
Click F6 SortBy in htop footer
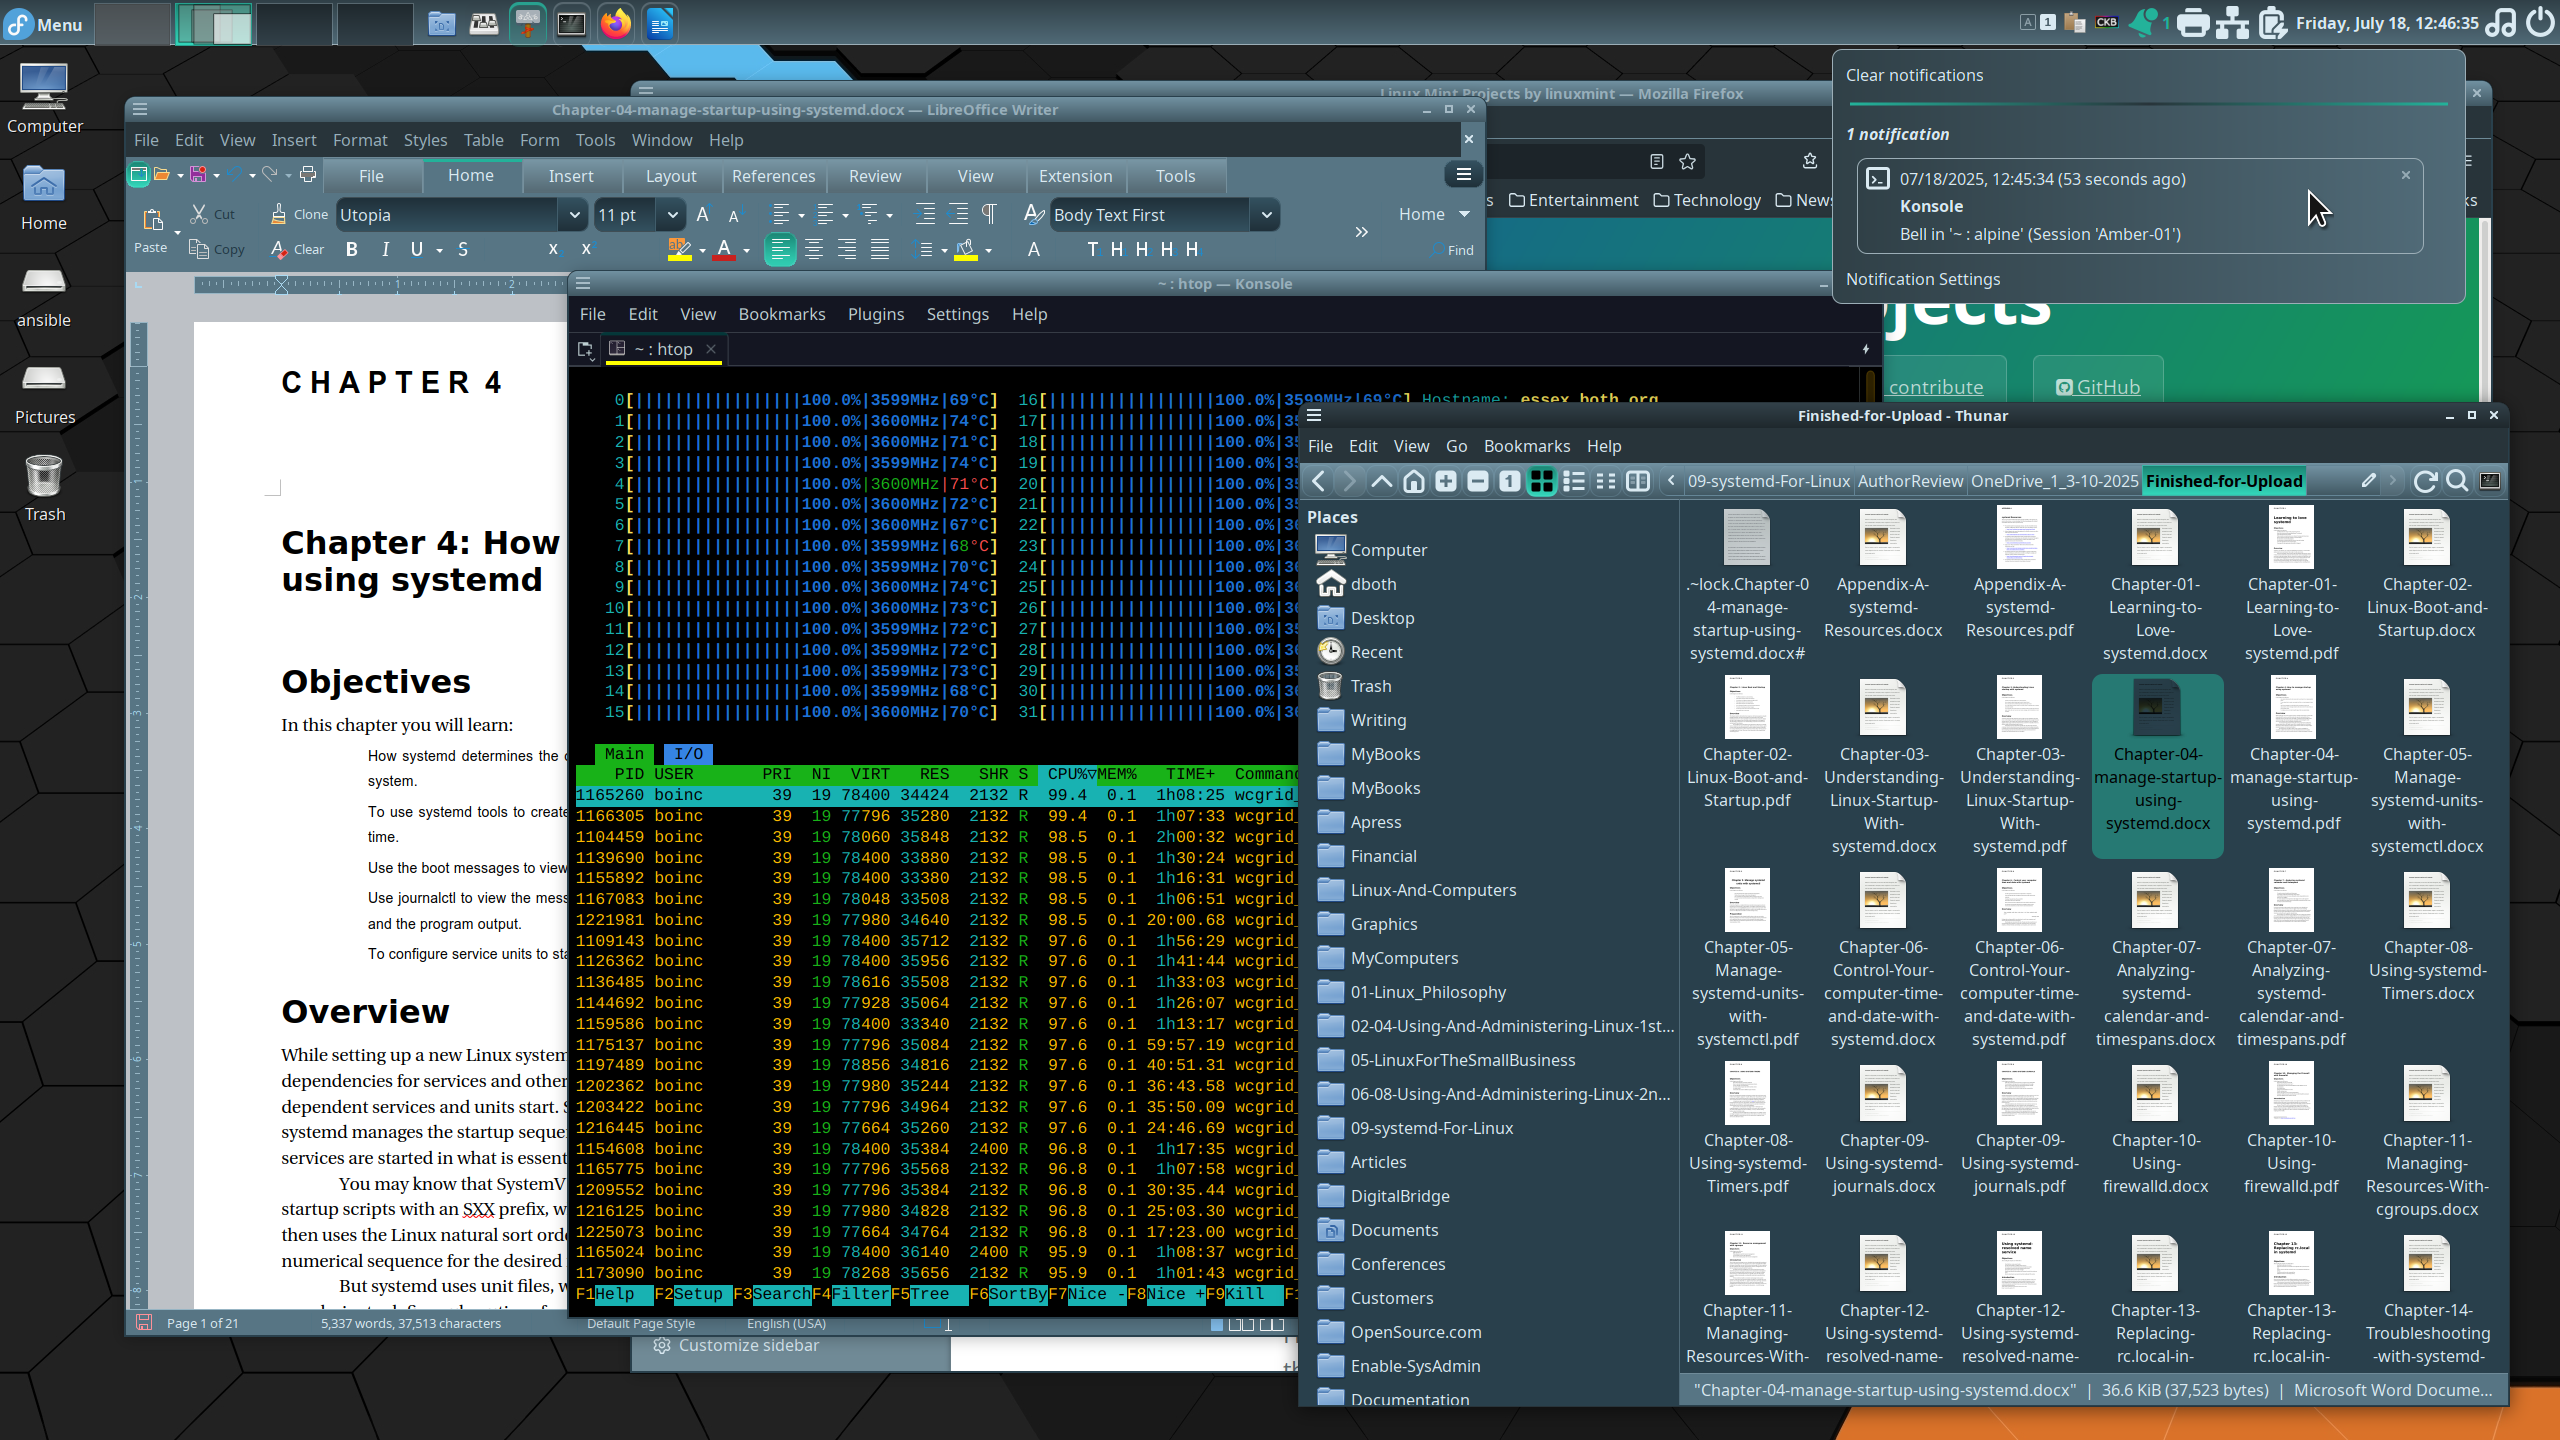coord(1008,1294)
